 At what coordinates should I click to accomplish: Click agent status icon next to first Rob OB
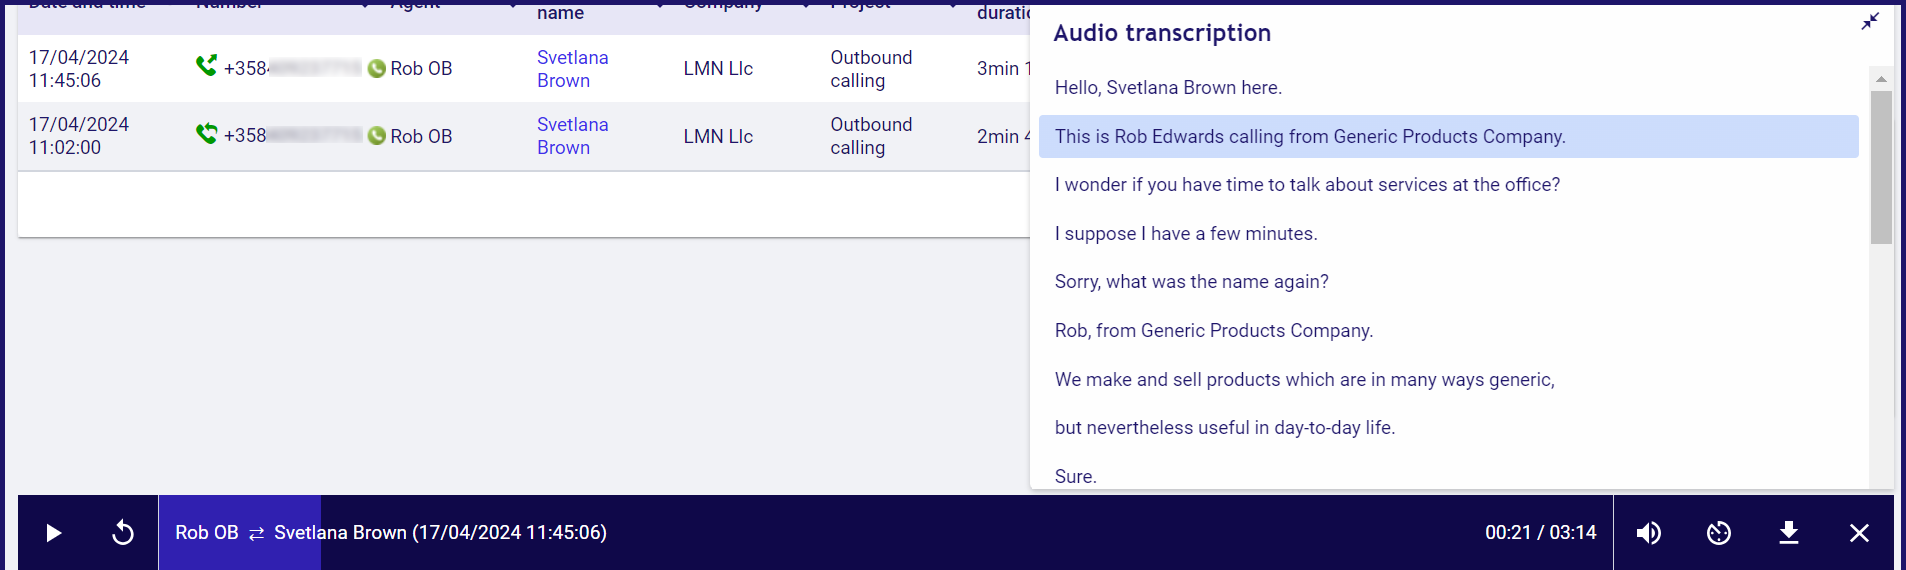(377, 69)
